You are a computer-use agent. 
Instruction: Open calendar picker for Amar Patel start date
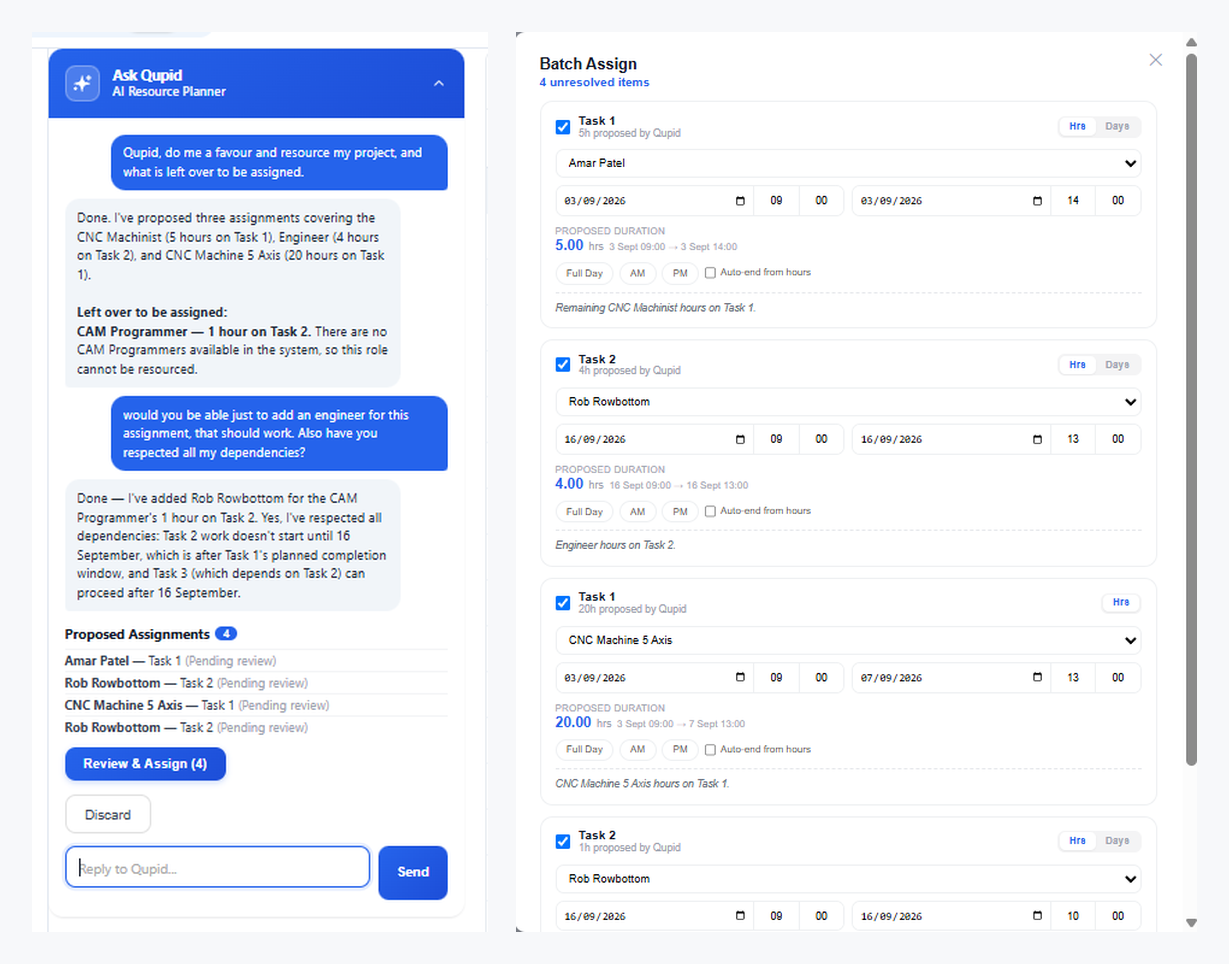click(x=740, y=201)
